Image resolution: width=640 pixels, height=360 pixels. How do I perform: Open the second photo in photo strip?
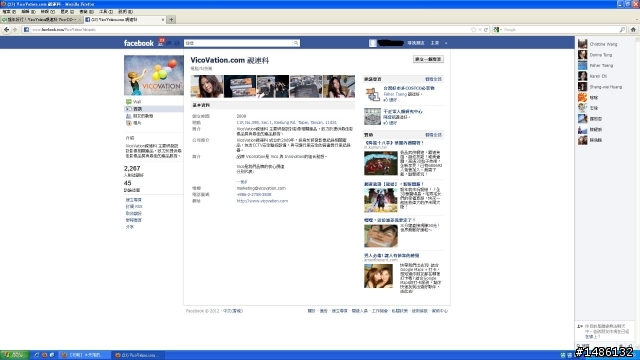[x=240, y=86]
